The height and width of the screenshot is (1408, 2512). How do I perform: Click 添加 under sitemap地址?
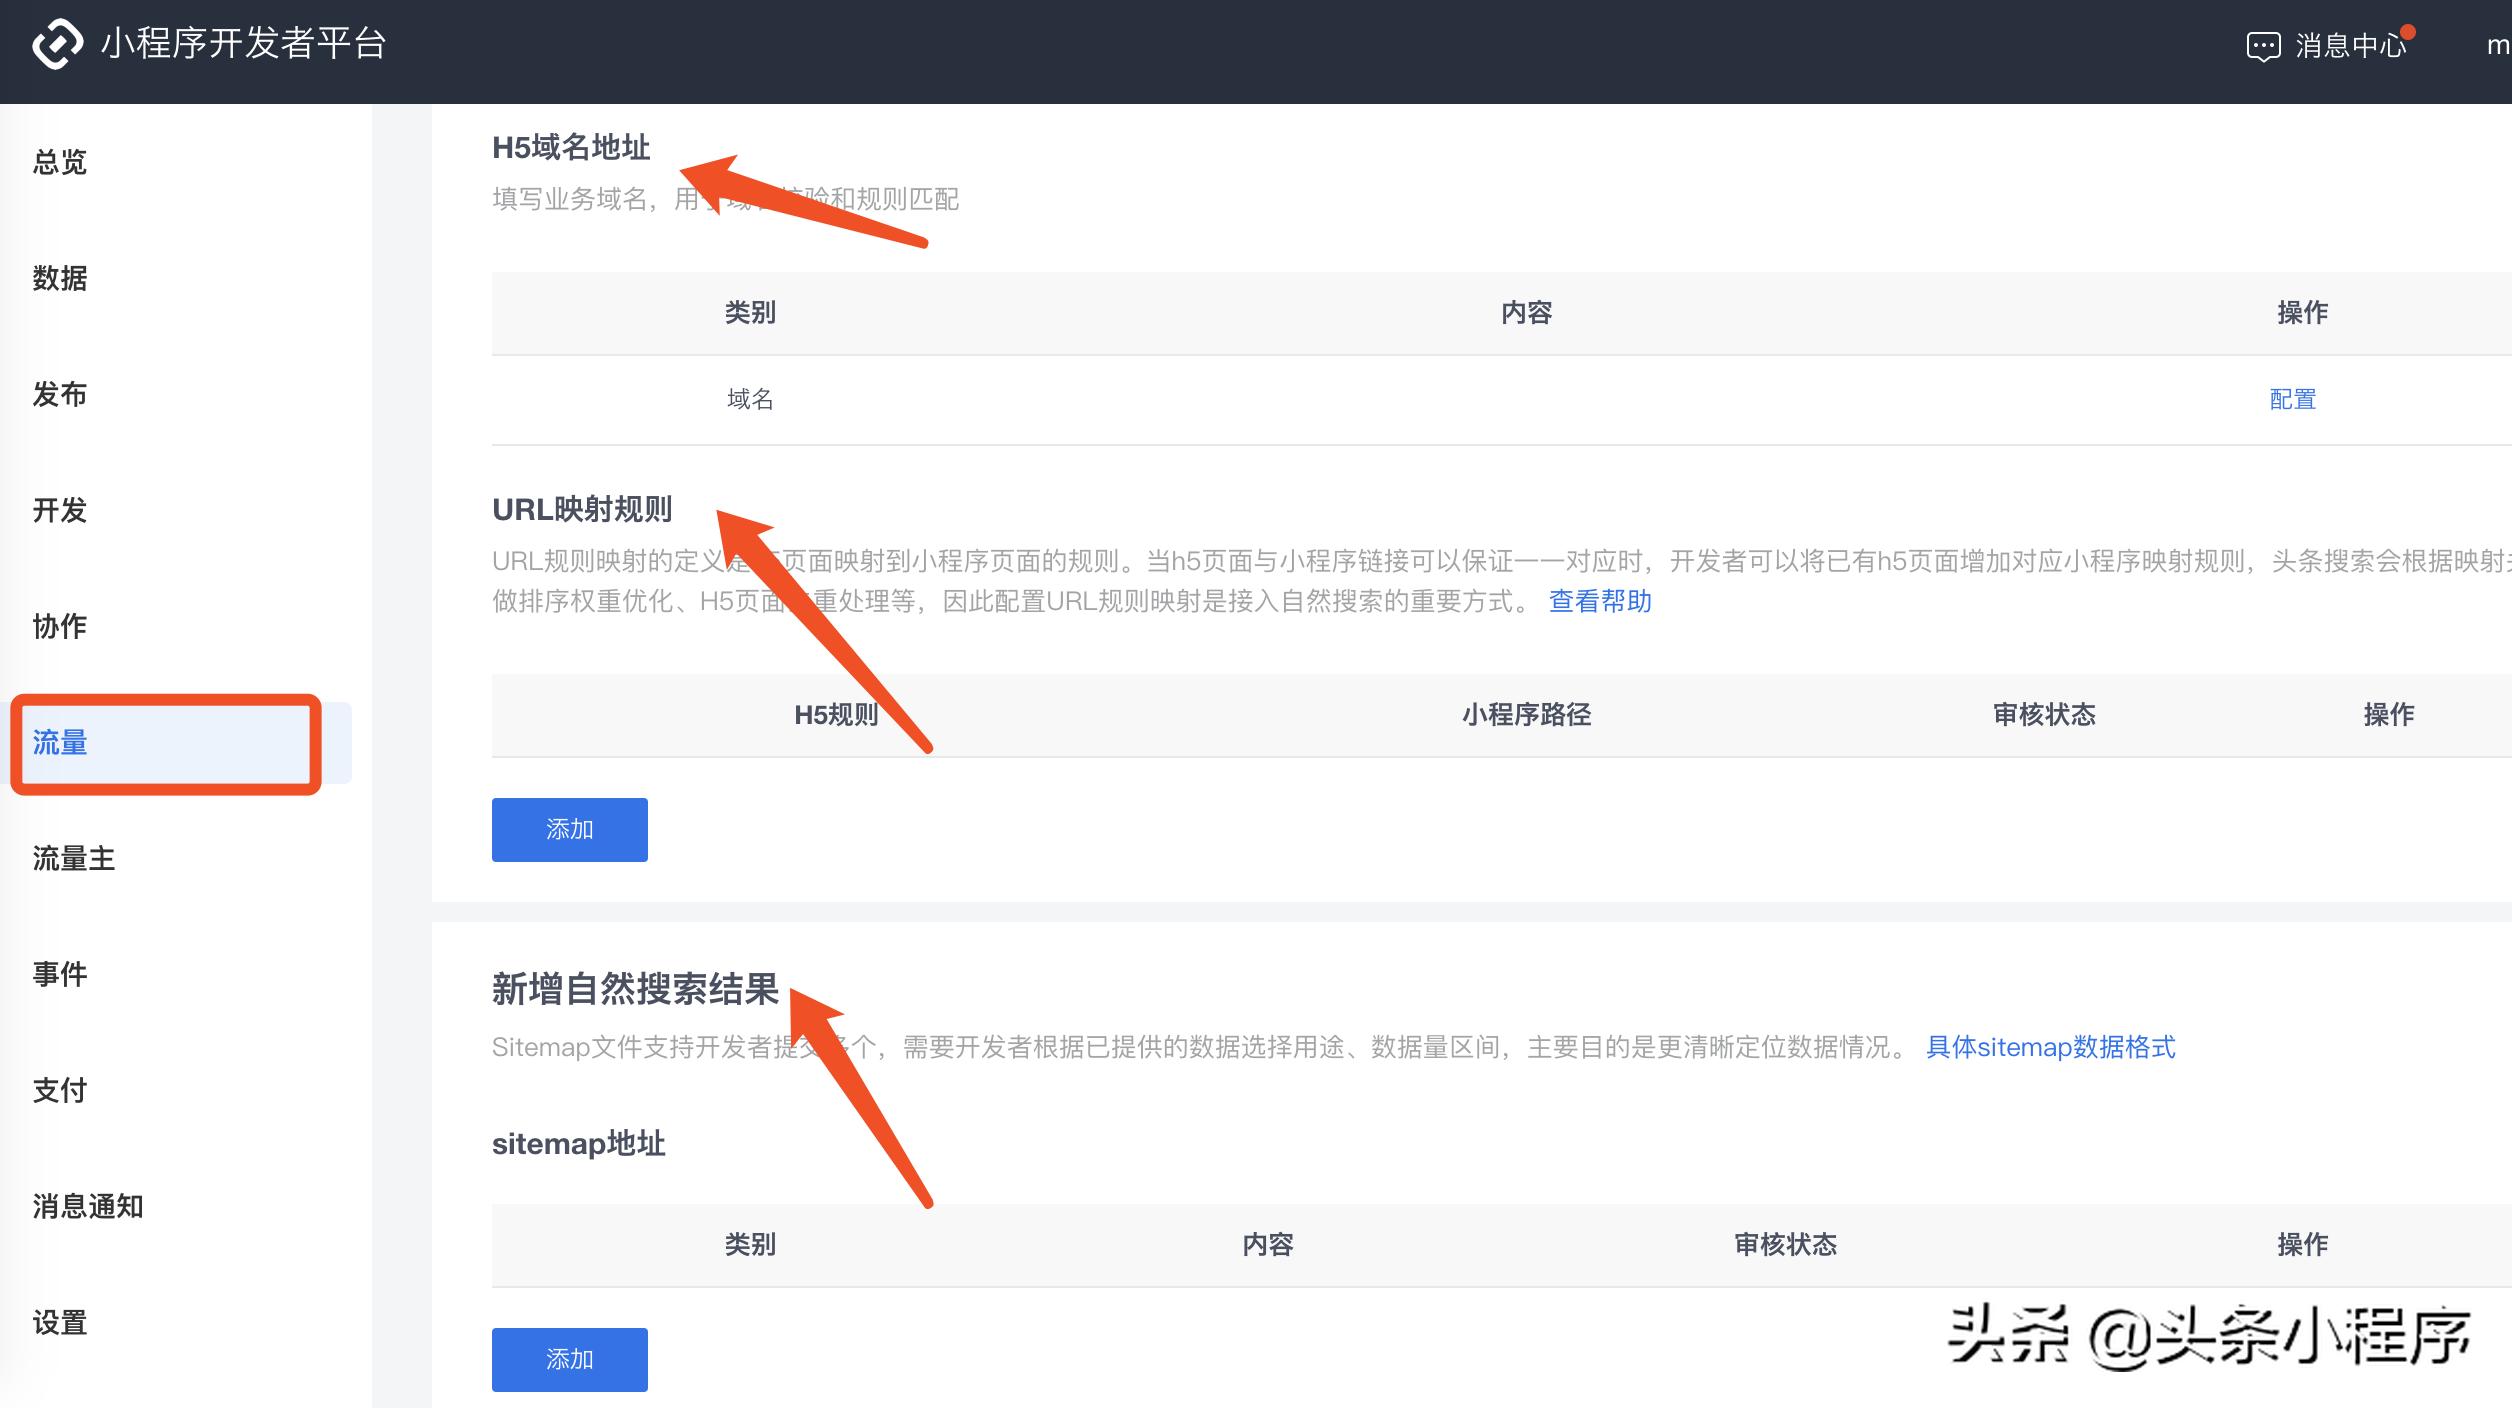(x=569, y=1359)
